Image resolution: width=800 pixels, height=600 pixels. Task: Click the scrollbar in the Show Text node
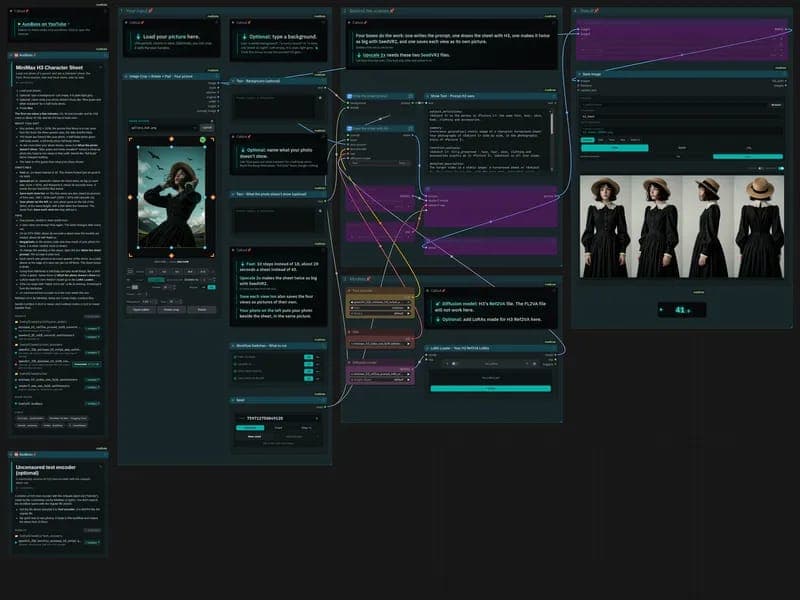551,121
